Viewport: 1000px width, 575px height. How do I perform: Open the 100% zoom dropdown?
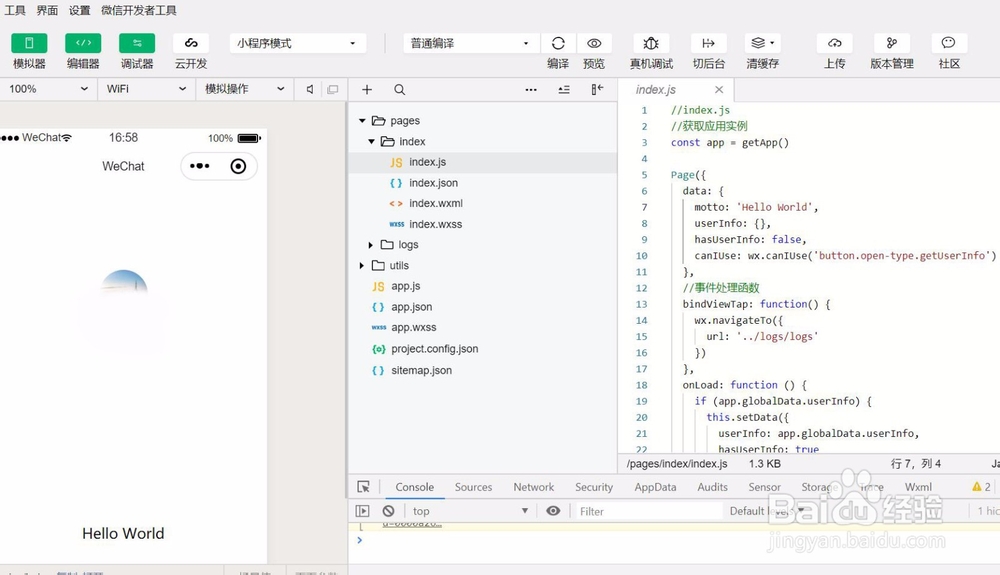click(x=48, y=89)
